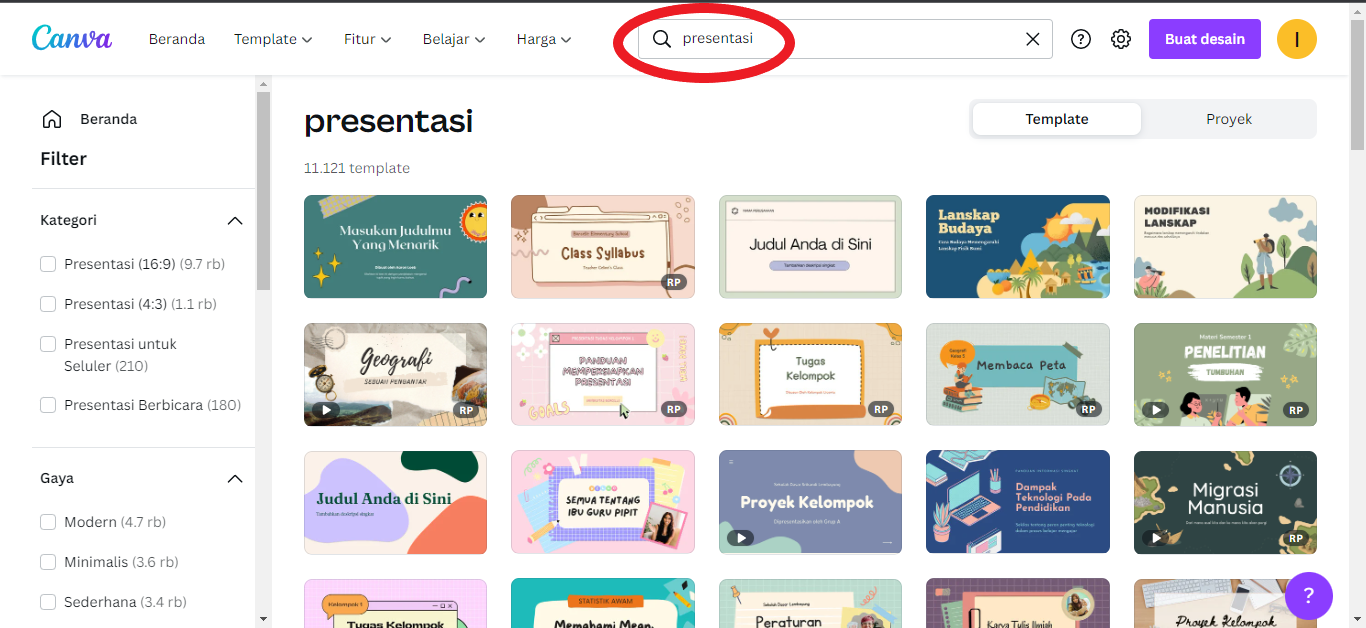Click the RP badge on Tugas Kelompok
1366x628 pixels.
(x=881, y=410)
